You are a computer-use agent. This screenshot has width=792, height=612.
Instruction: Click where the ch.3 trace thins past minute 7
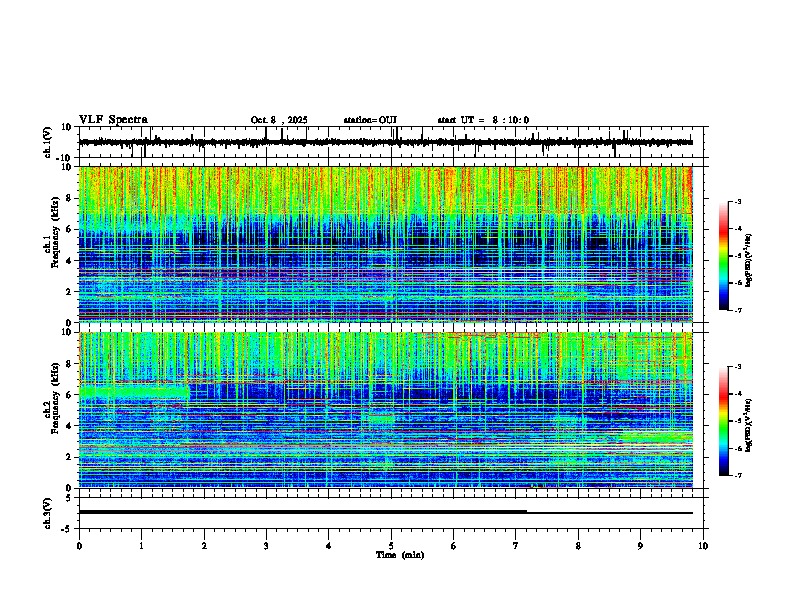coord(528,512)
